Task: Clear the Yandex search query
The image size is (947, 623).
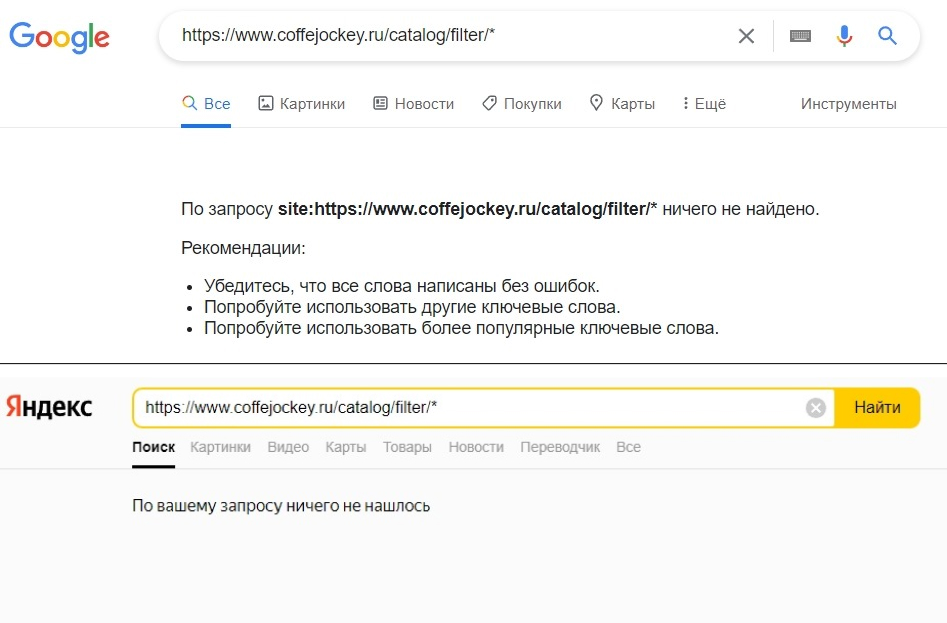Action: pyautogui.click(x=816, y=407)
